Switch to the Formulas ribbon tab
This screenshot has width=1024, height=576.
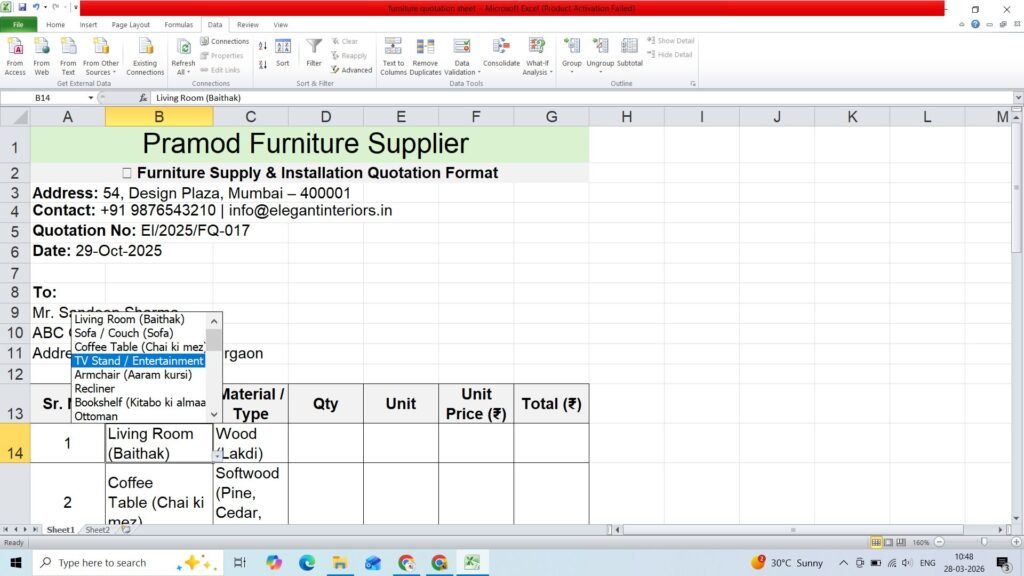[178, 25]
